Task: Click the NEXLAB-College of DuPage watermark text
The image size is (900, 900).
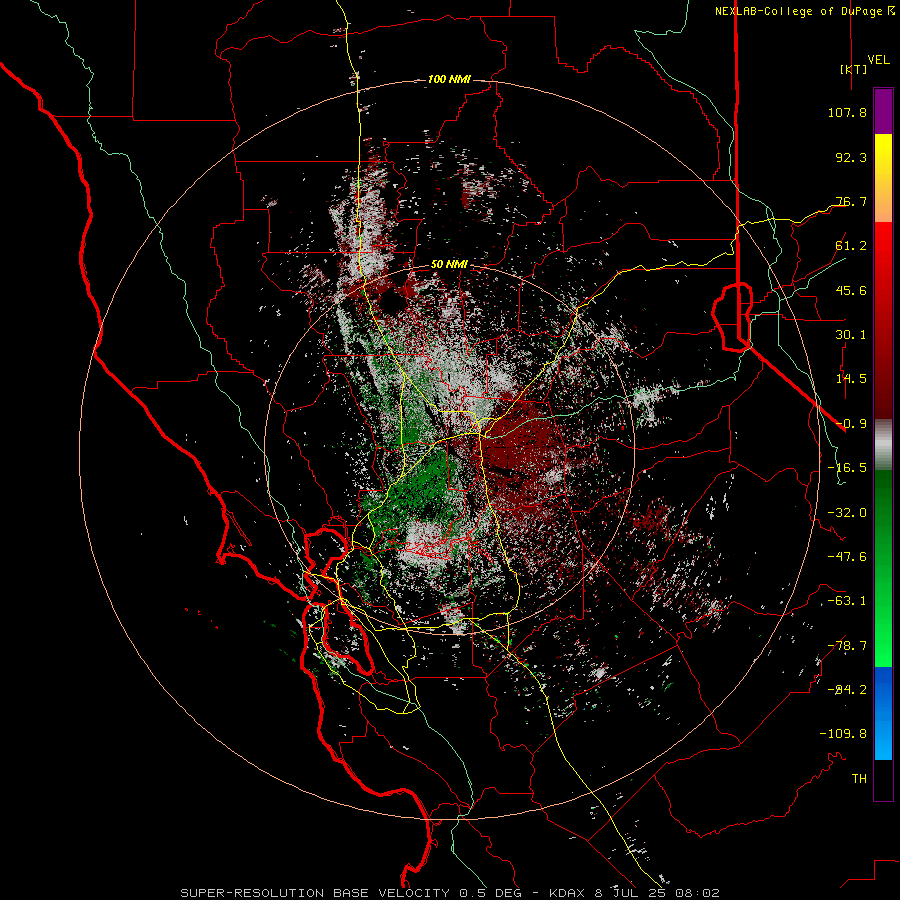Action: pos(804,11)
